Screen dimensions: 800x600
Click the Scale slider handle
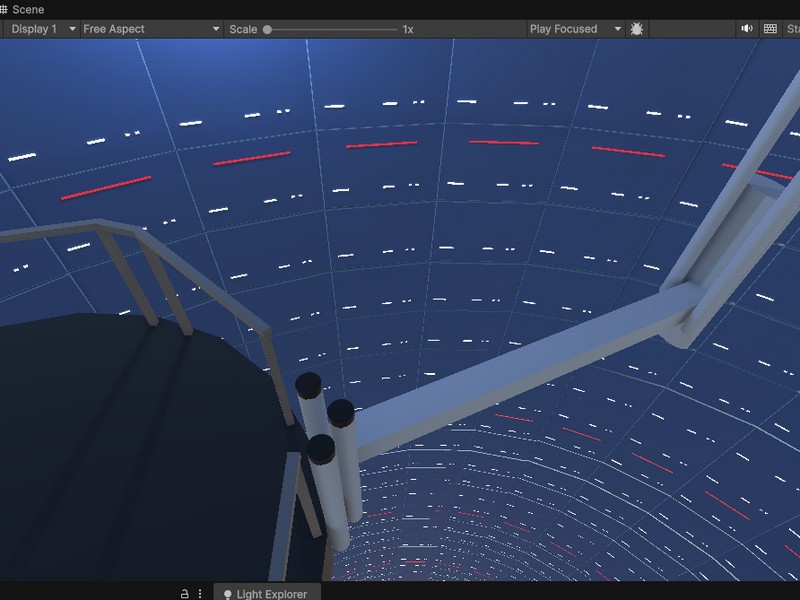tap(267, 29)
